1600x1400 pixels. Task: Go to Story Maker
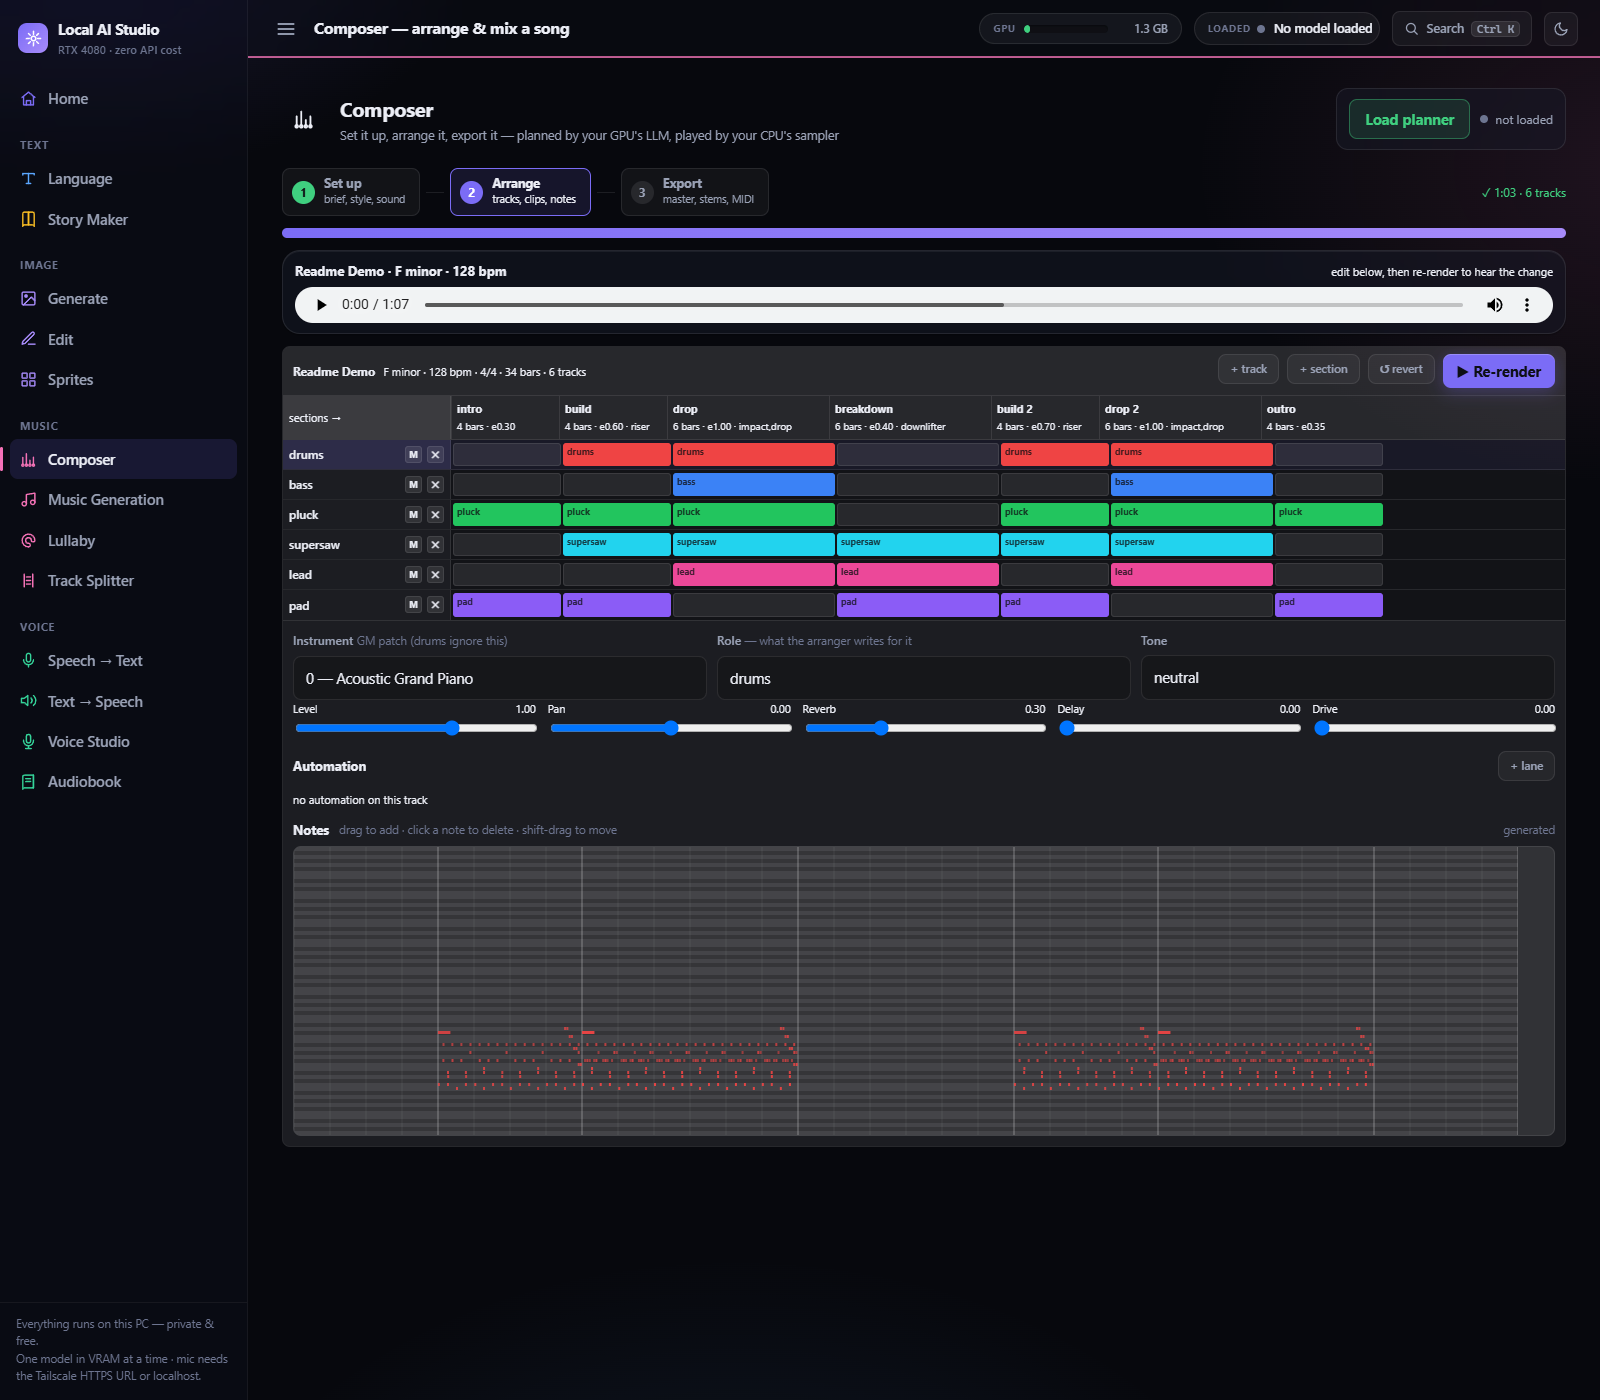click(123, 220)
